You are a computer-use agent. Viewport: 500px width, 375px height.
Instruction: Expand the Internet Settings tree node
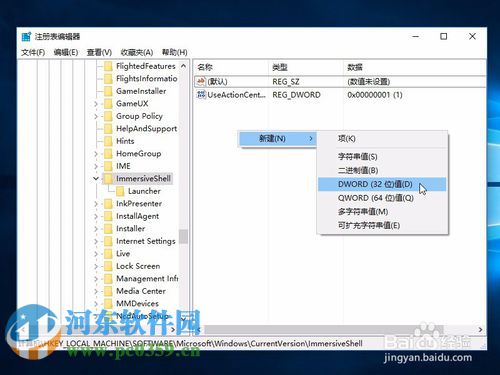tap(96, 241)
